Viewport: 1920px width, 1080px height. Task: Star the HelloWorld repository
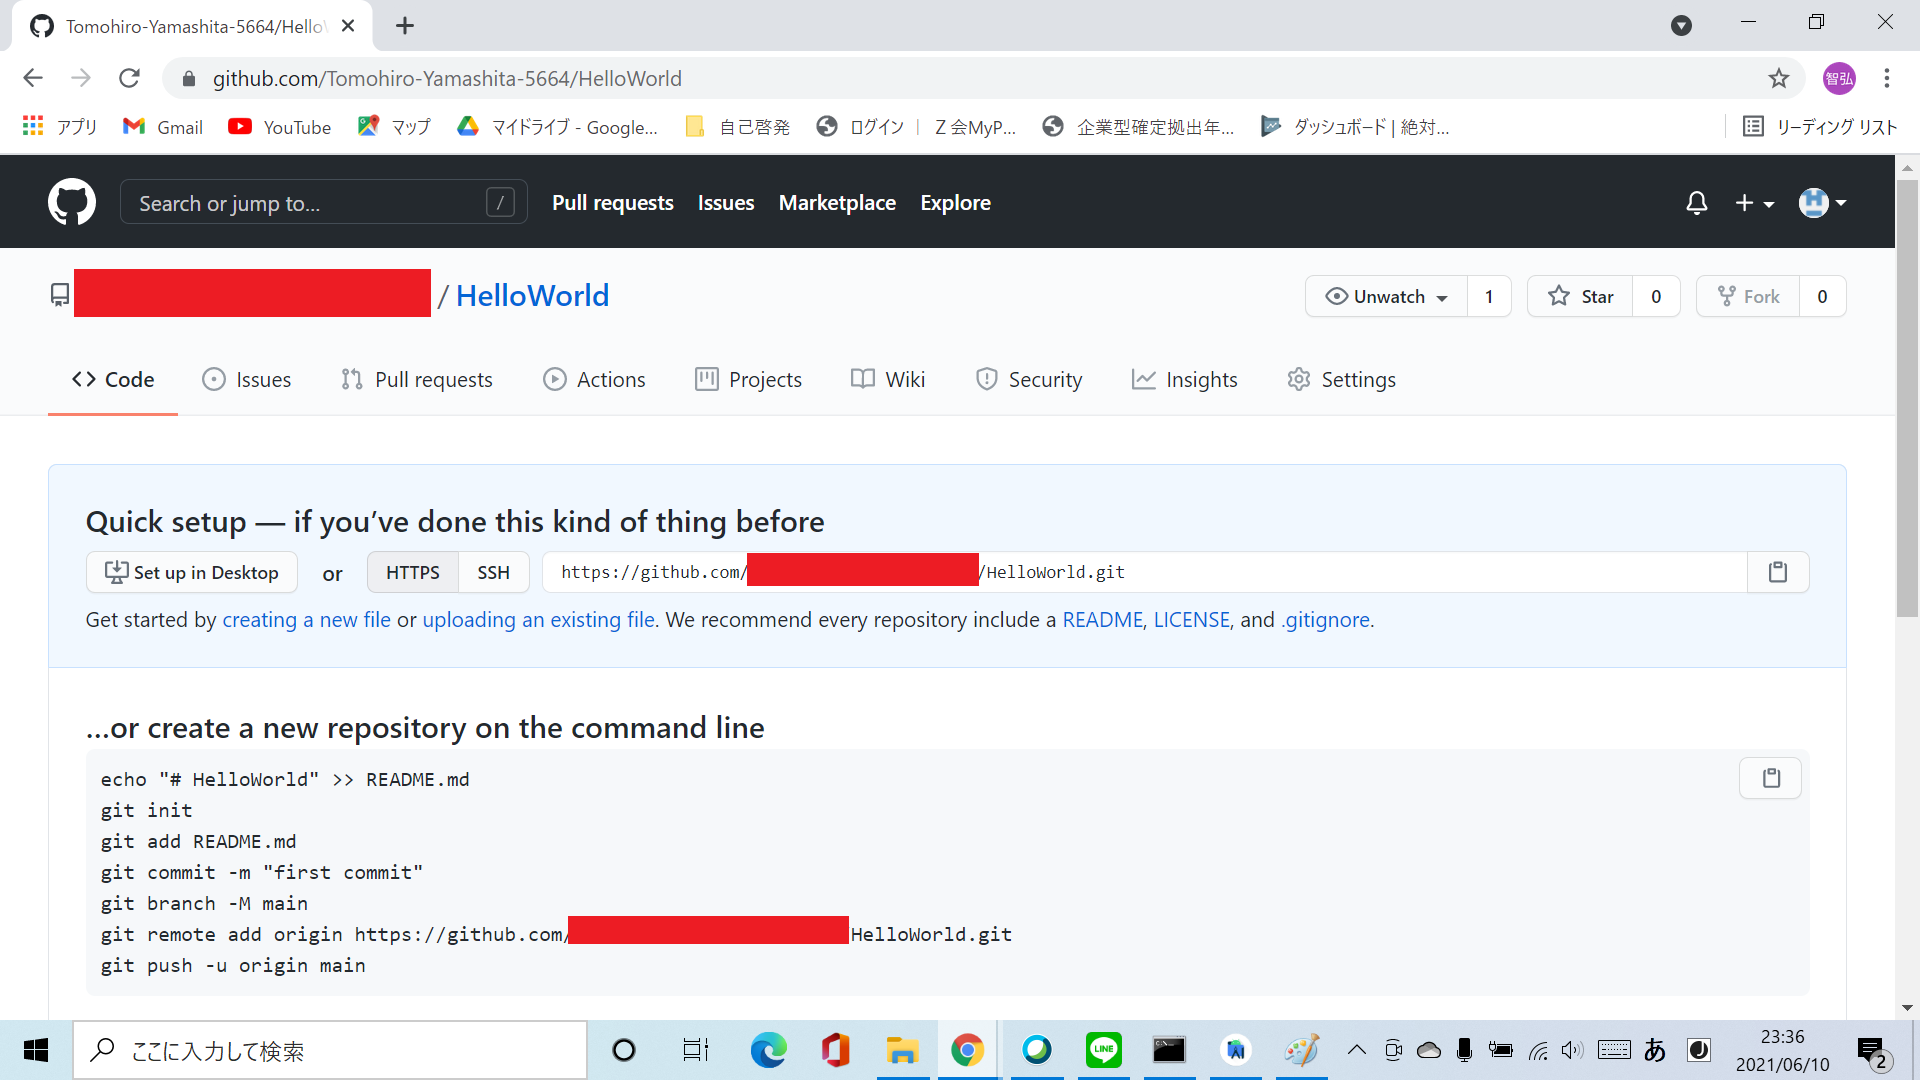pos(1580,296)
